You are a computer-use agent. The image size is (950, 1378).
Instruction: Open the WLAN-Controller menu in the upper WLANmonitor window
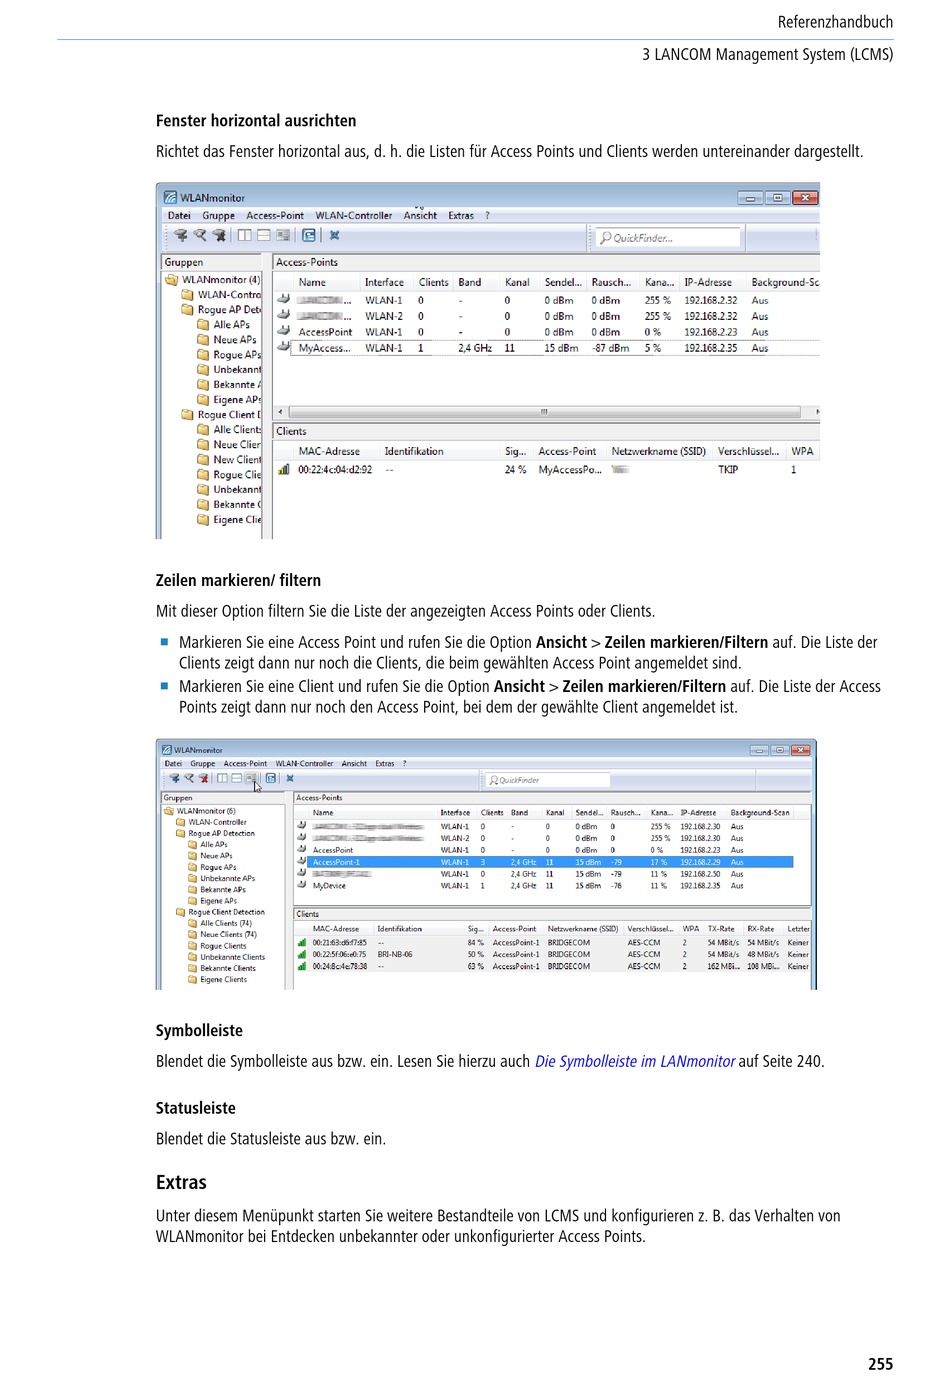point(354,215)
